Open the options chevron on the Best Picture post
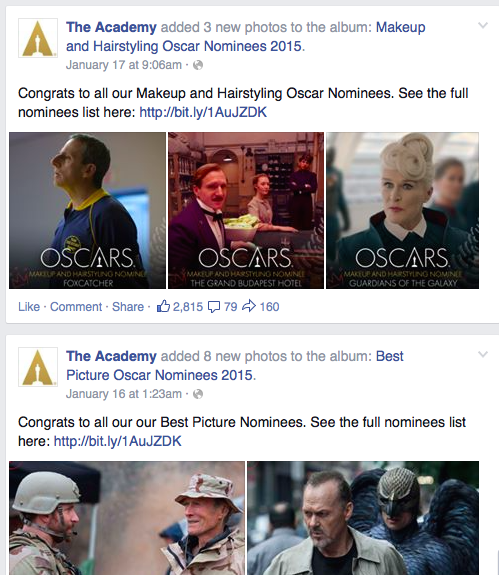499x575 pixels. point(483,354)
